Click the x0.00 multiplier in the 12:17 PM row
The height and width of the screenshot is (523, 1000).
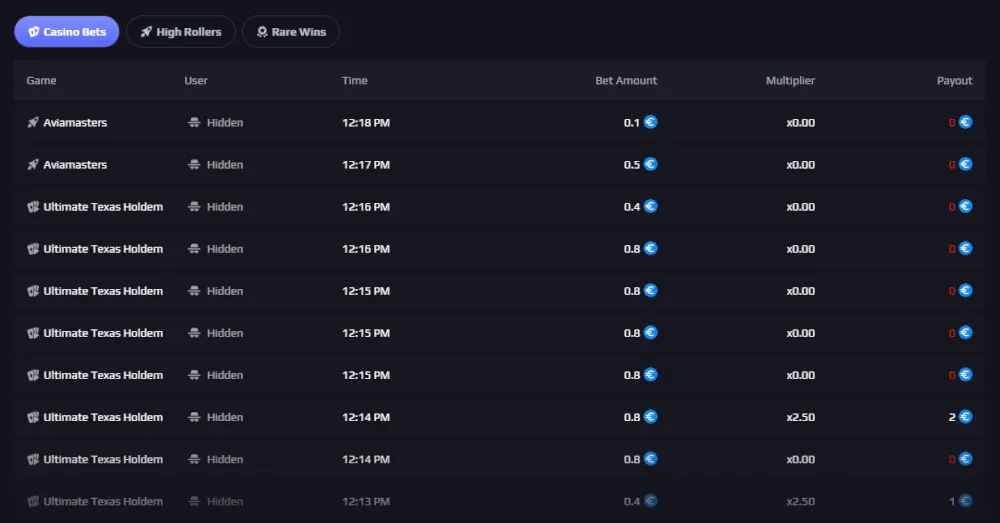point(800,165)
